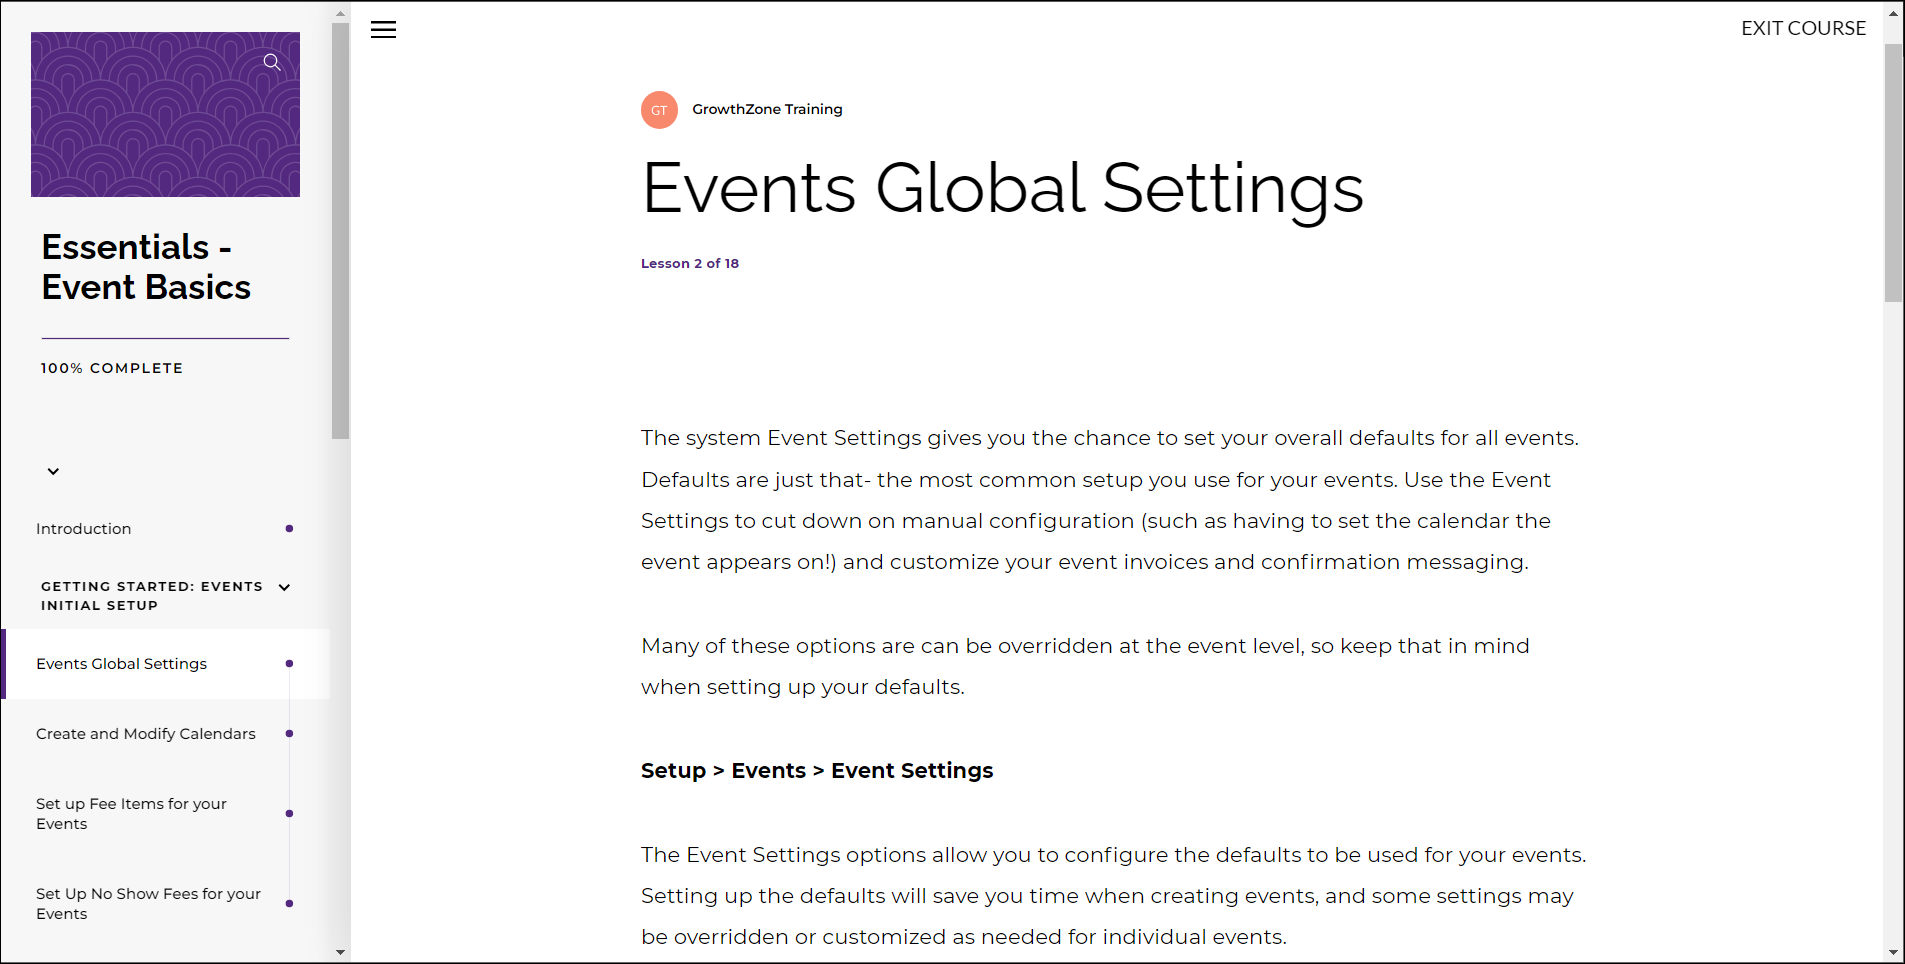Select the Events Global Settings lesson
Viewport: 1905px width, 964px height.
pos(122,664)
